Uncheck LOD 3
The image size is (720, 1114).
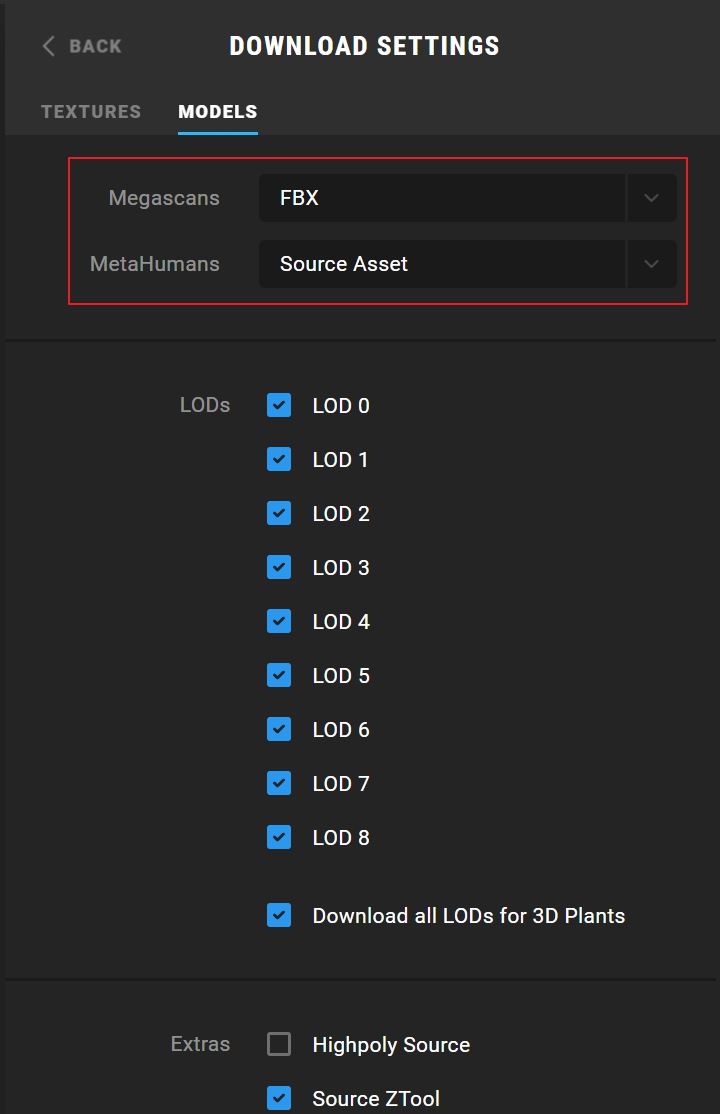(x=279, y=567)
